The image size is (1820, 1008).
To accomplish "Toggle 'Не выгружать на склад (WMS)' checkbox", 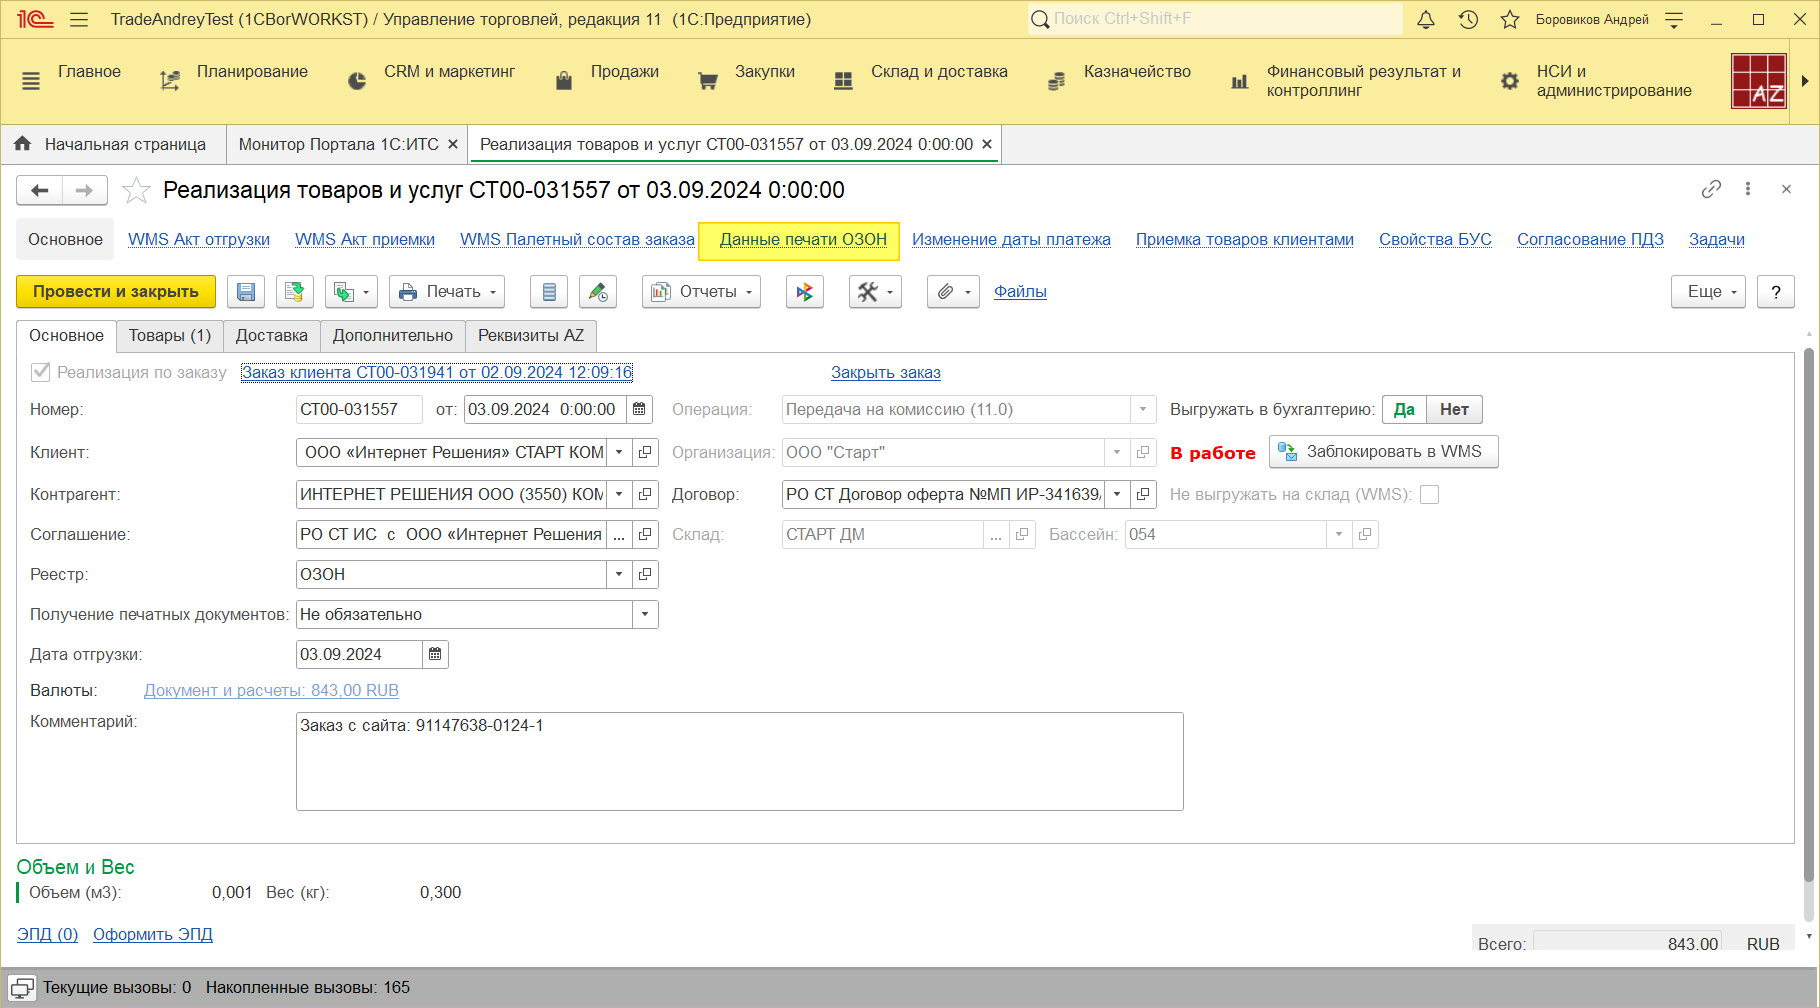I will (x=1430, y=495).
